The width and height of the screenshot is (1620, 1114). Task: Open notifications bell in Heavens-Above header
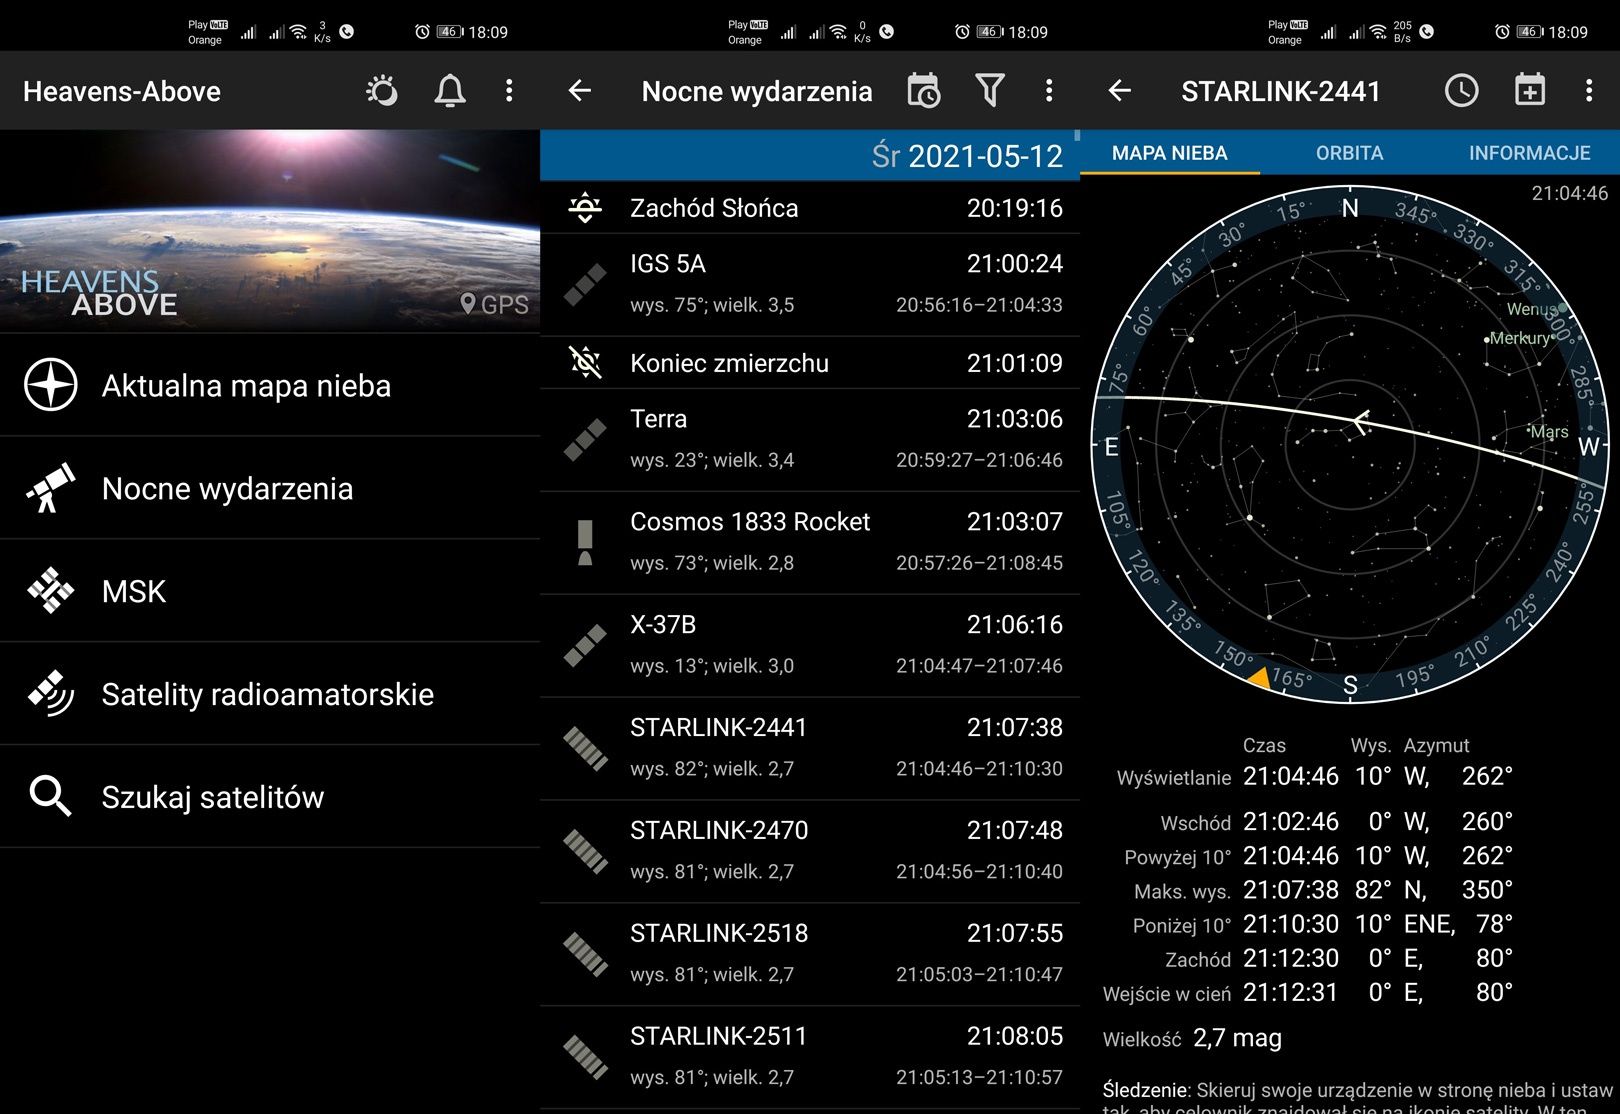(x=450, y=91)
